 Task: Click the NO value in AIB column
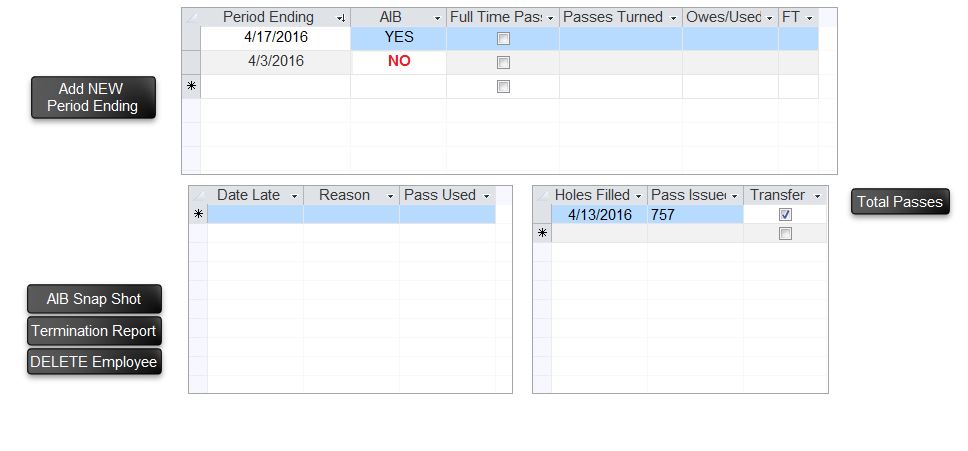[399, 62]
